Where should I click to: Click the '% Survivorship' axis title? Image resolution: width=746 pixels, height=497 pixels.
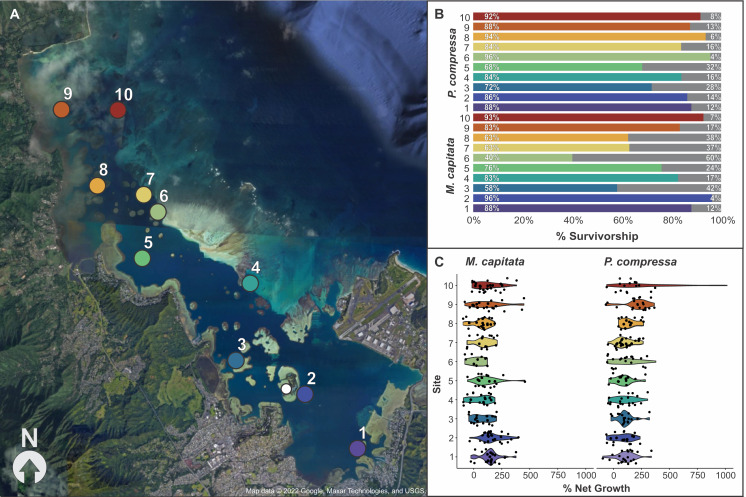pyautogui.click(x=597, y=236)
